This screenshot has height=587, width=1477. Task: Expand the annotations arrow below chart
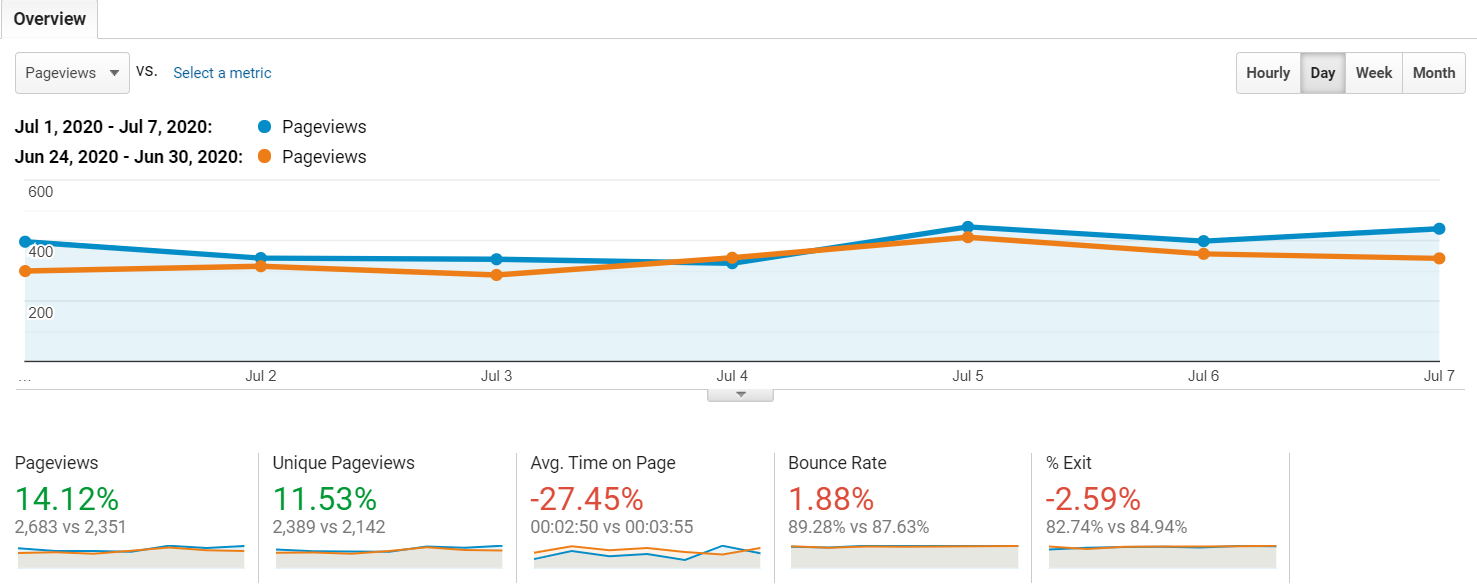click(740, 395)
